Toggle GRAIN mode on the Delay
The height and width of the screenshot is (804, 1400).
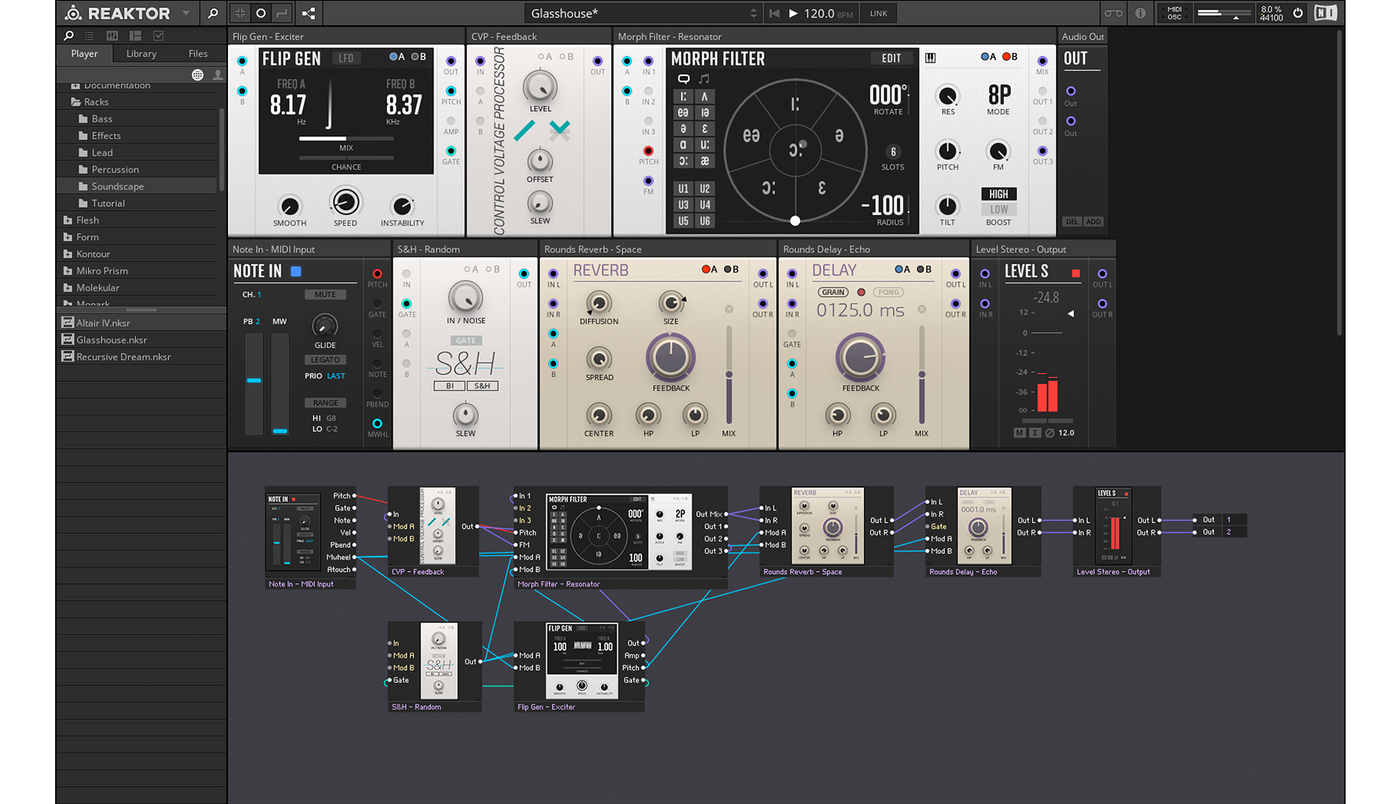click(x=833, y=292)
